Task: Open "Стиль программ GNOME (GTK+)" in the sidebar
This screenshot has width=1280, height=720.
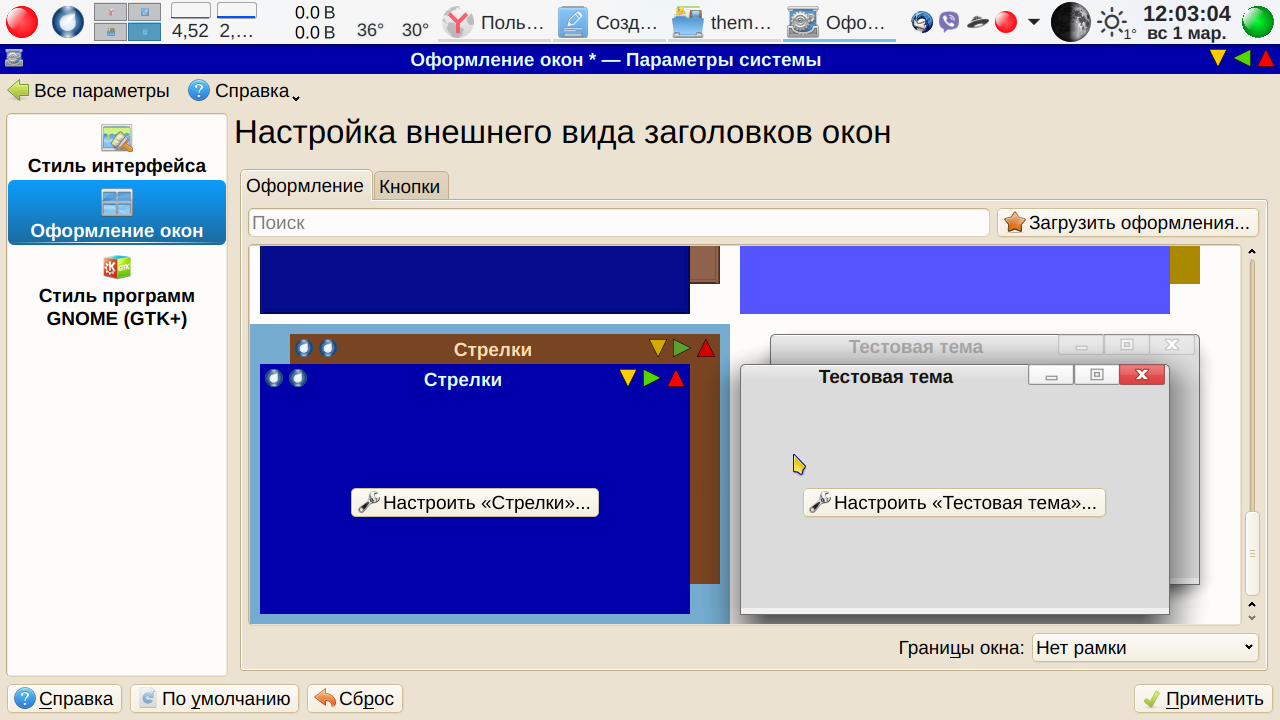Action: pos(117,290)
